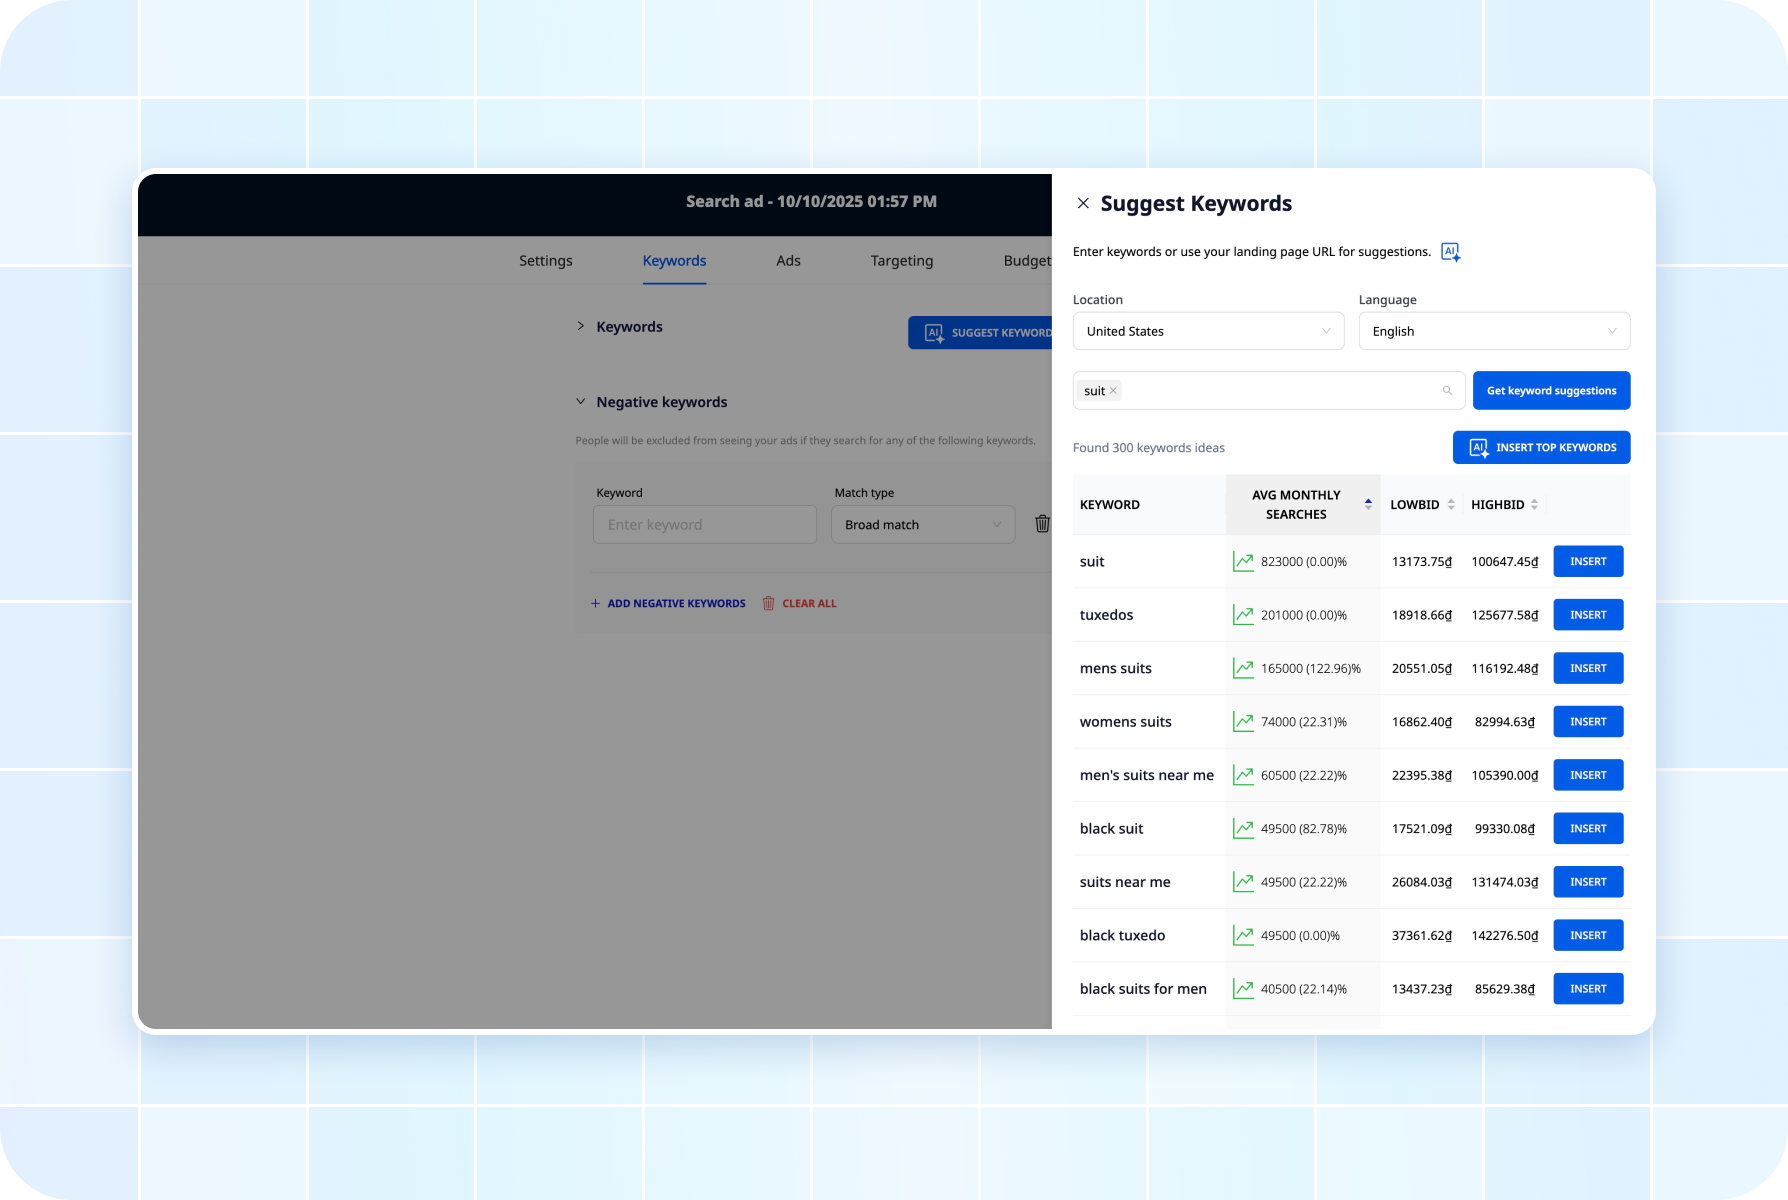Switch to the Settings tab
Image resolution: width=1788 pixels, height=1200 pixels.
546,261
